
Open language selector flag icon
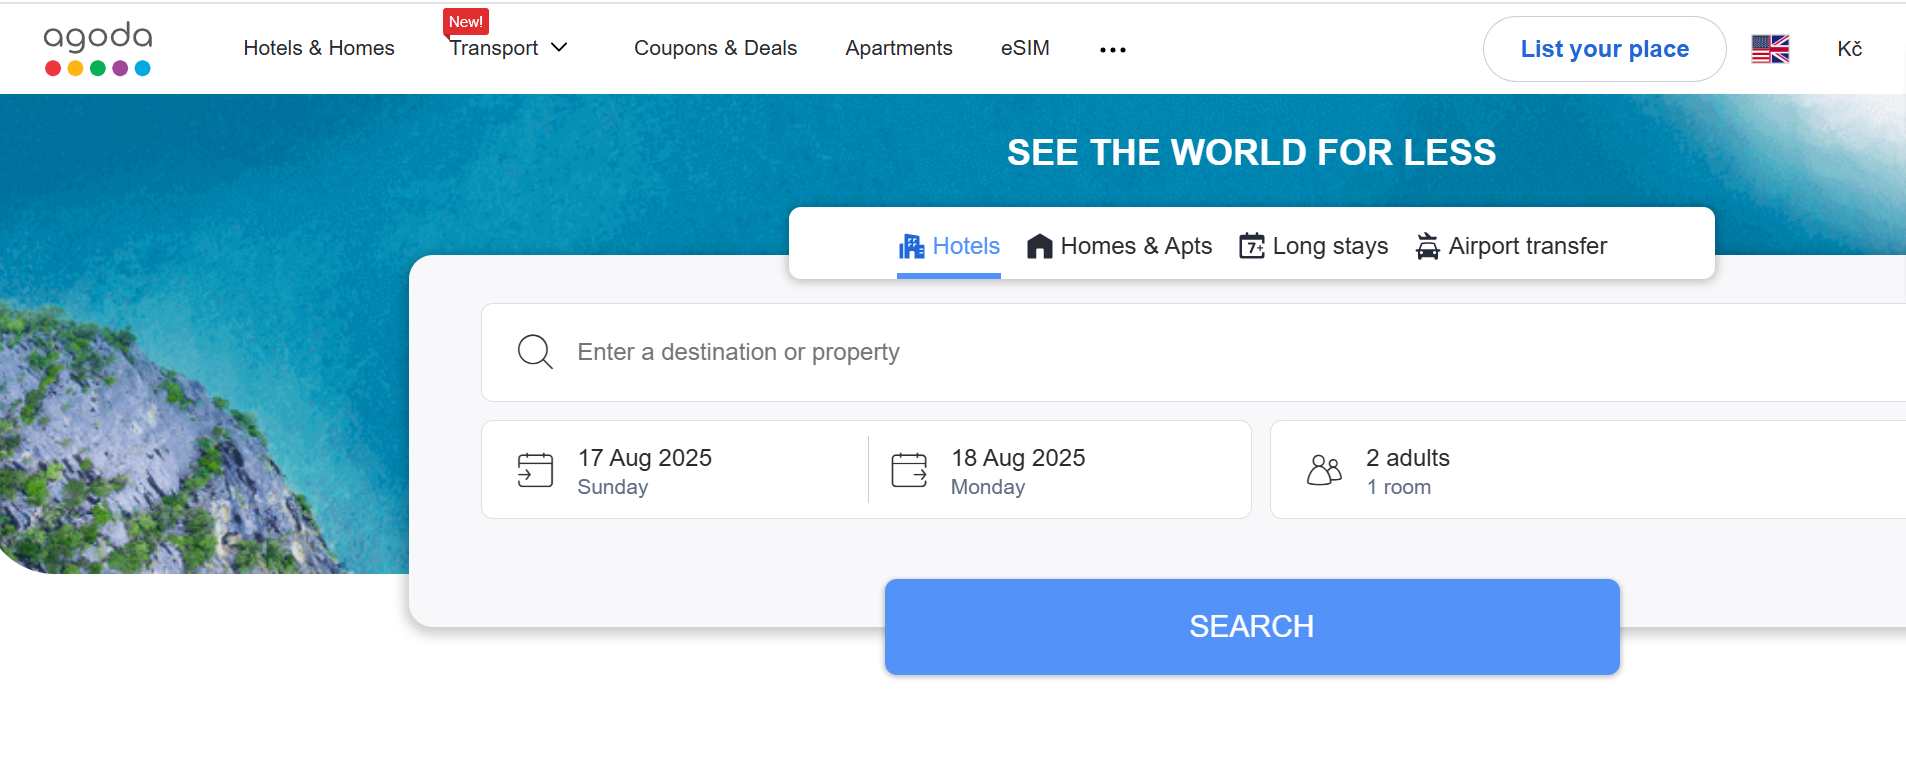pyautogui.click(x=1770, y=49)
